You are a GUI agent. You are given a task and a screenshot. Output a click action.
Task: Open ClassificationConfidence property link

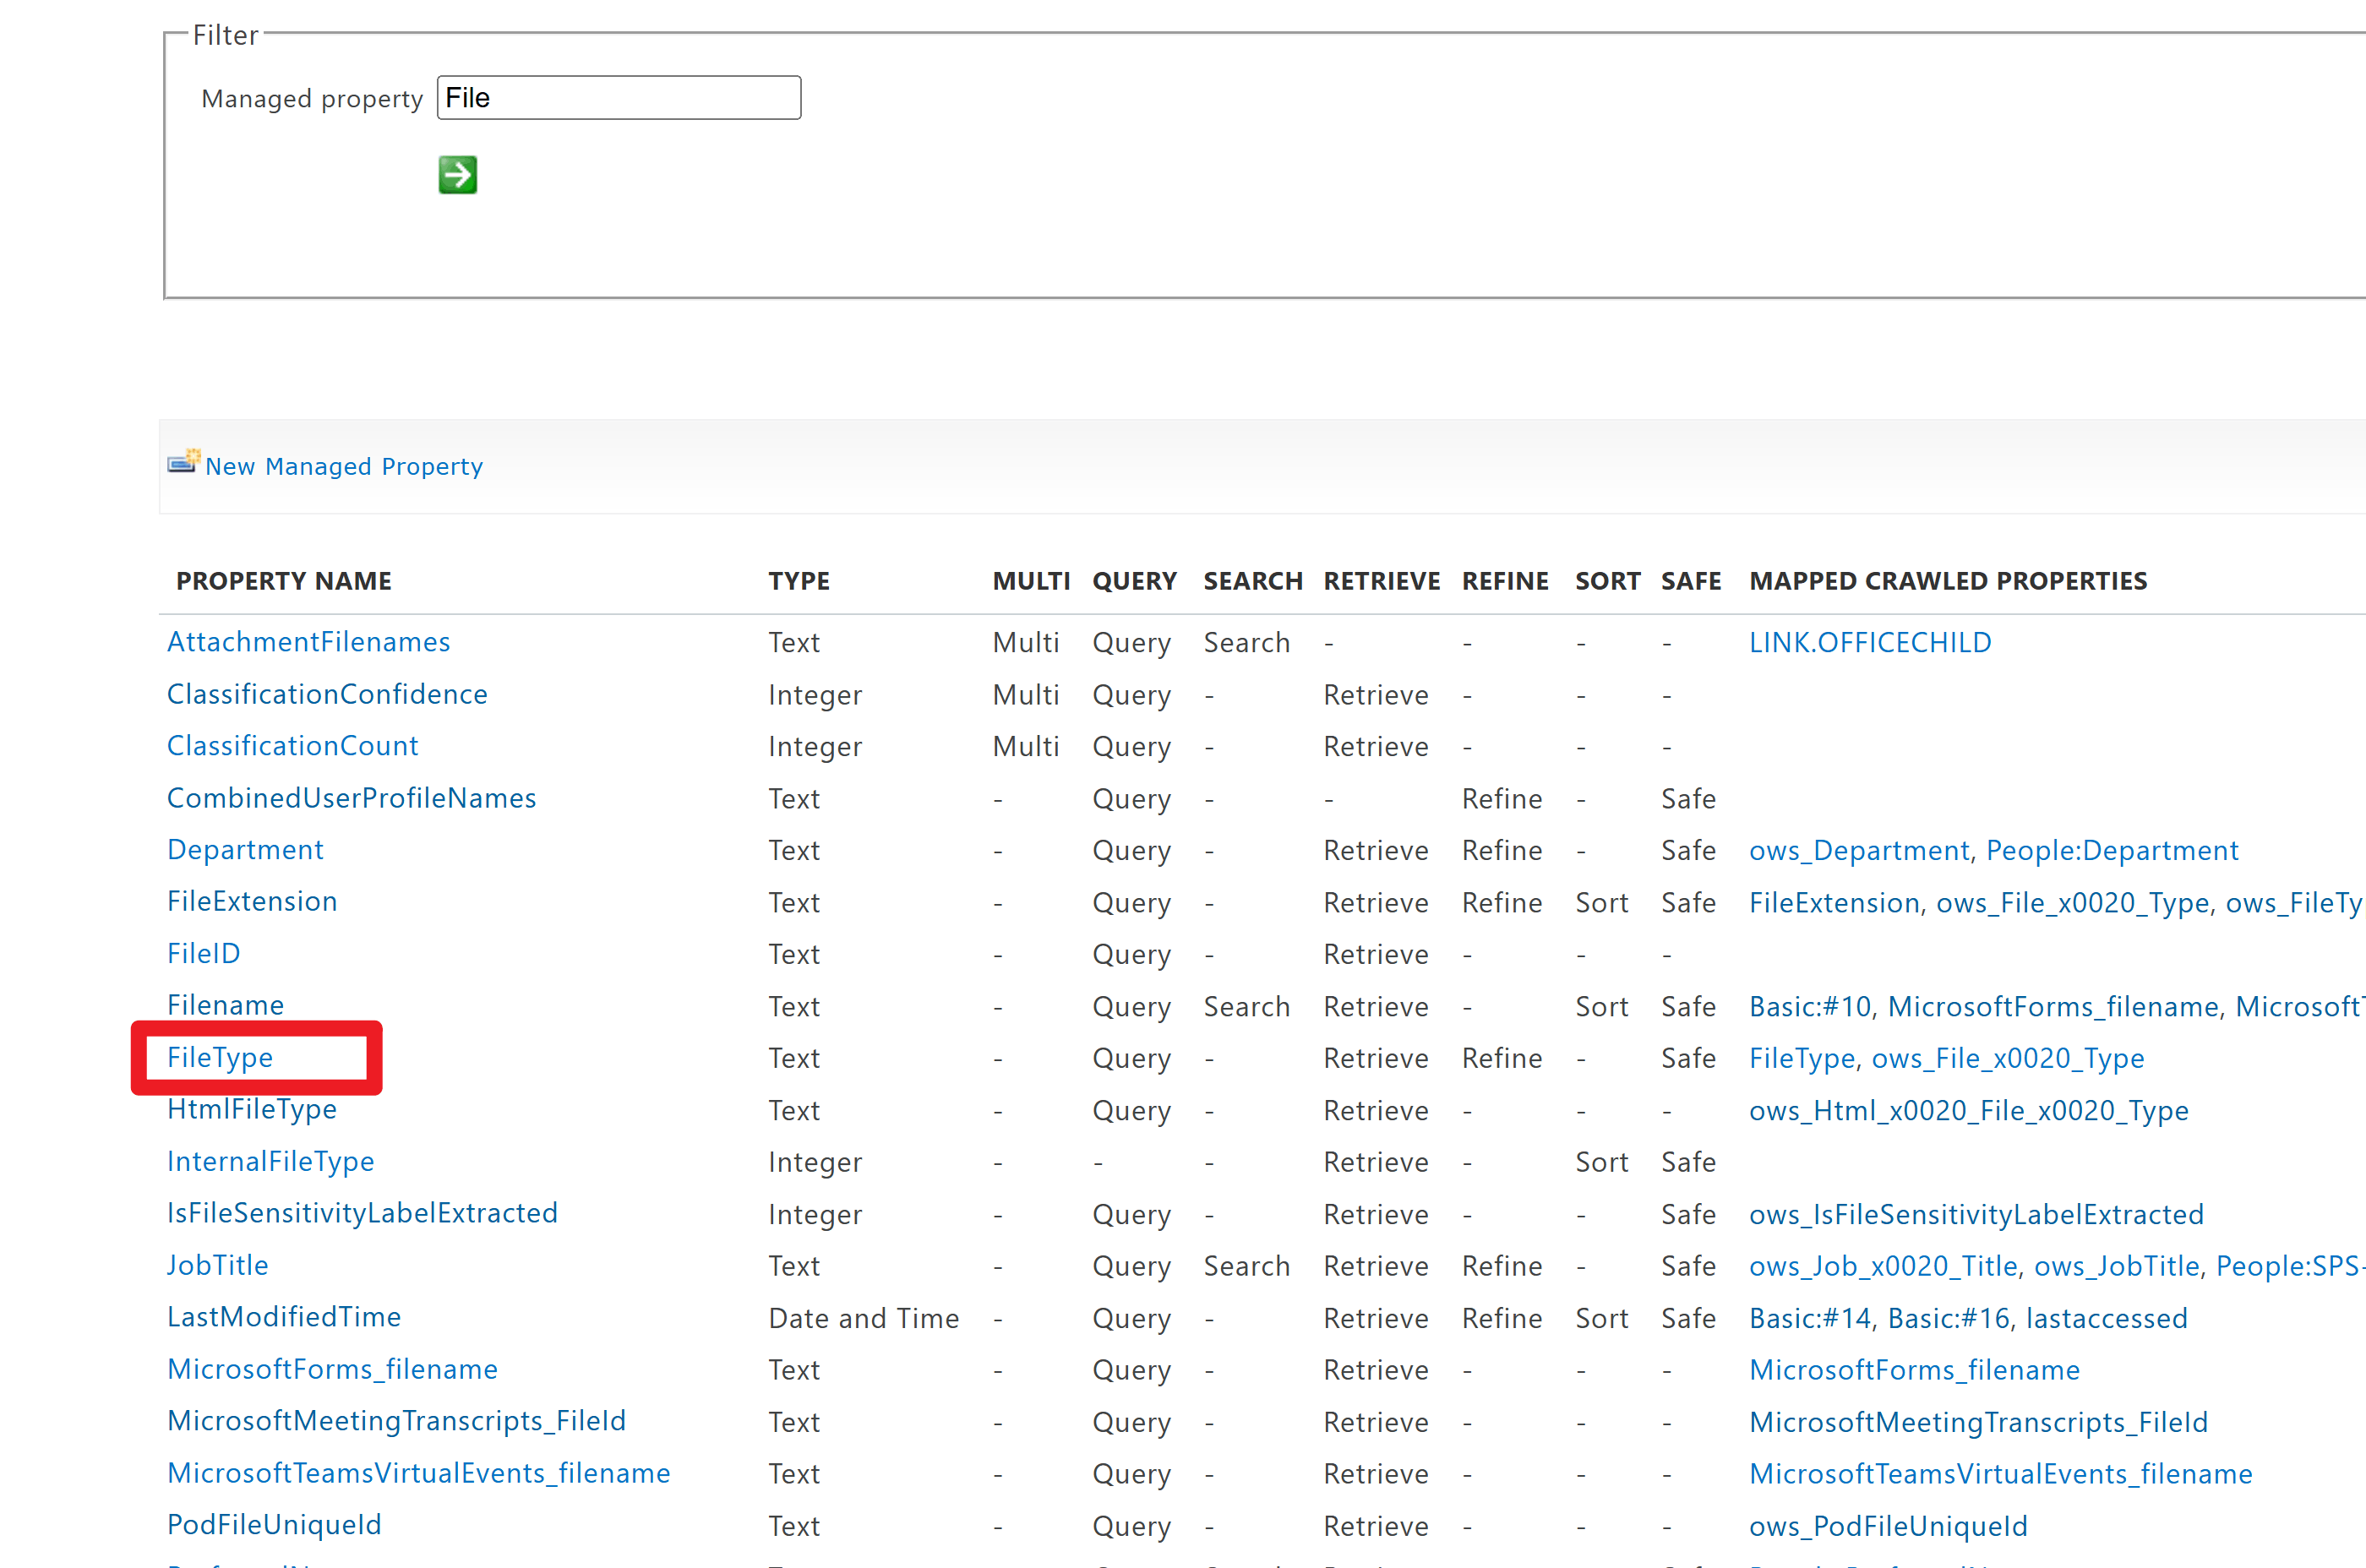(x=327, y=694)
